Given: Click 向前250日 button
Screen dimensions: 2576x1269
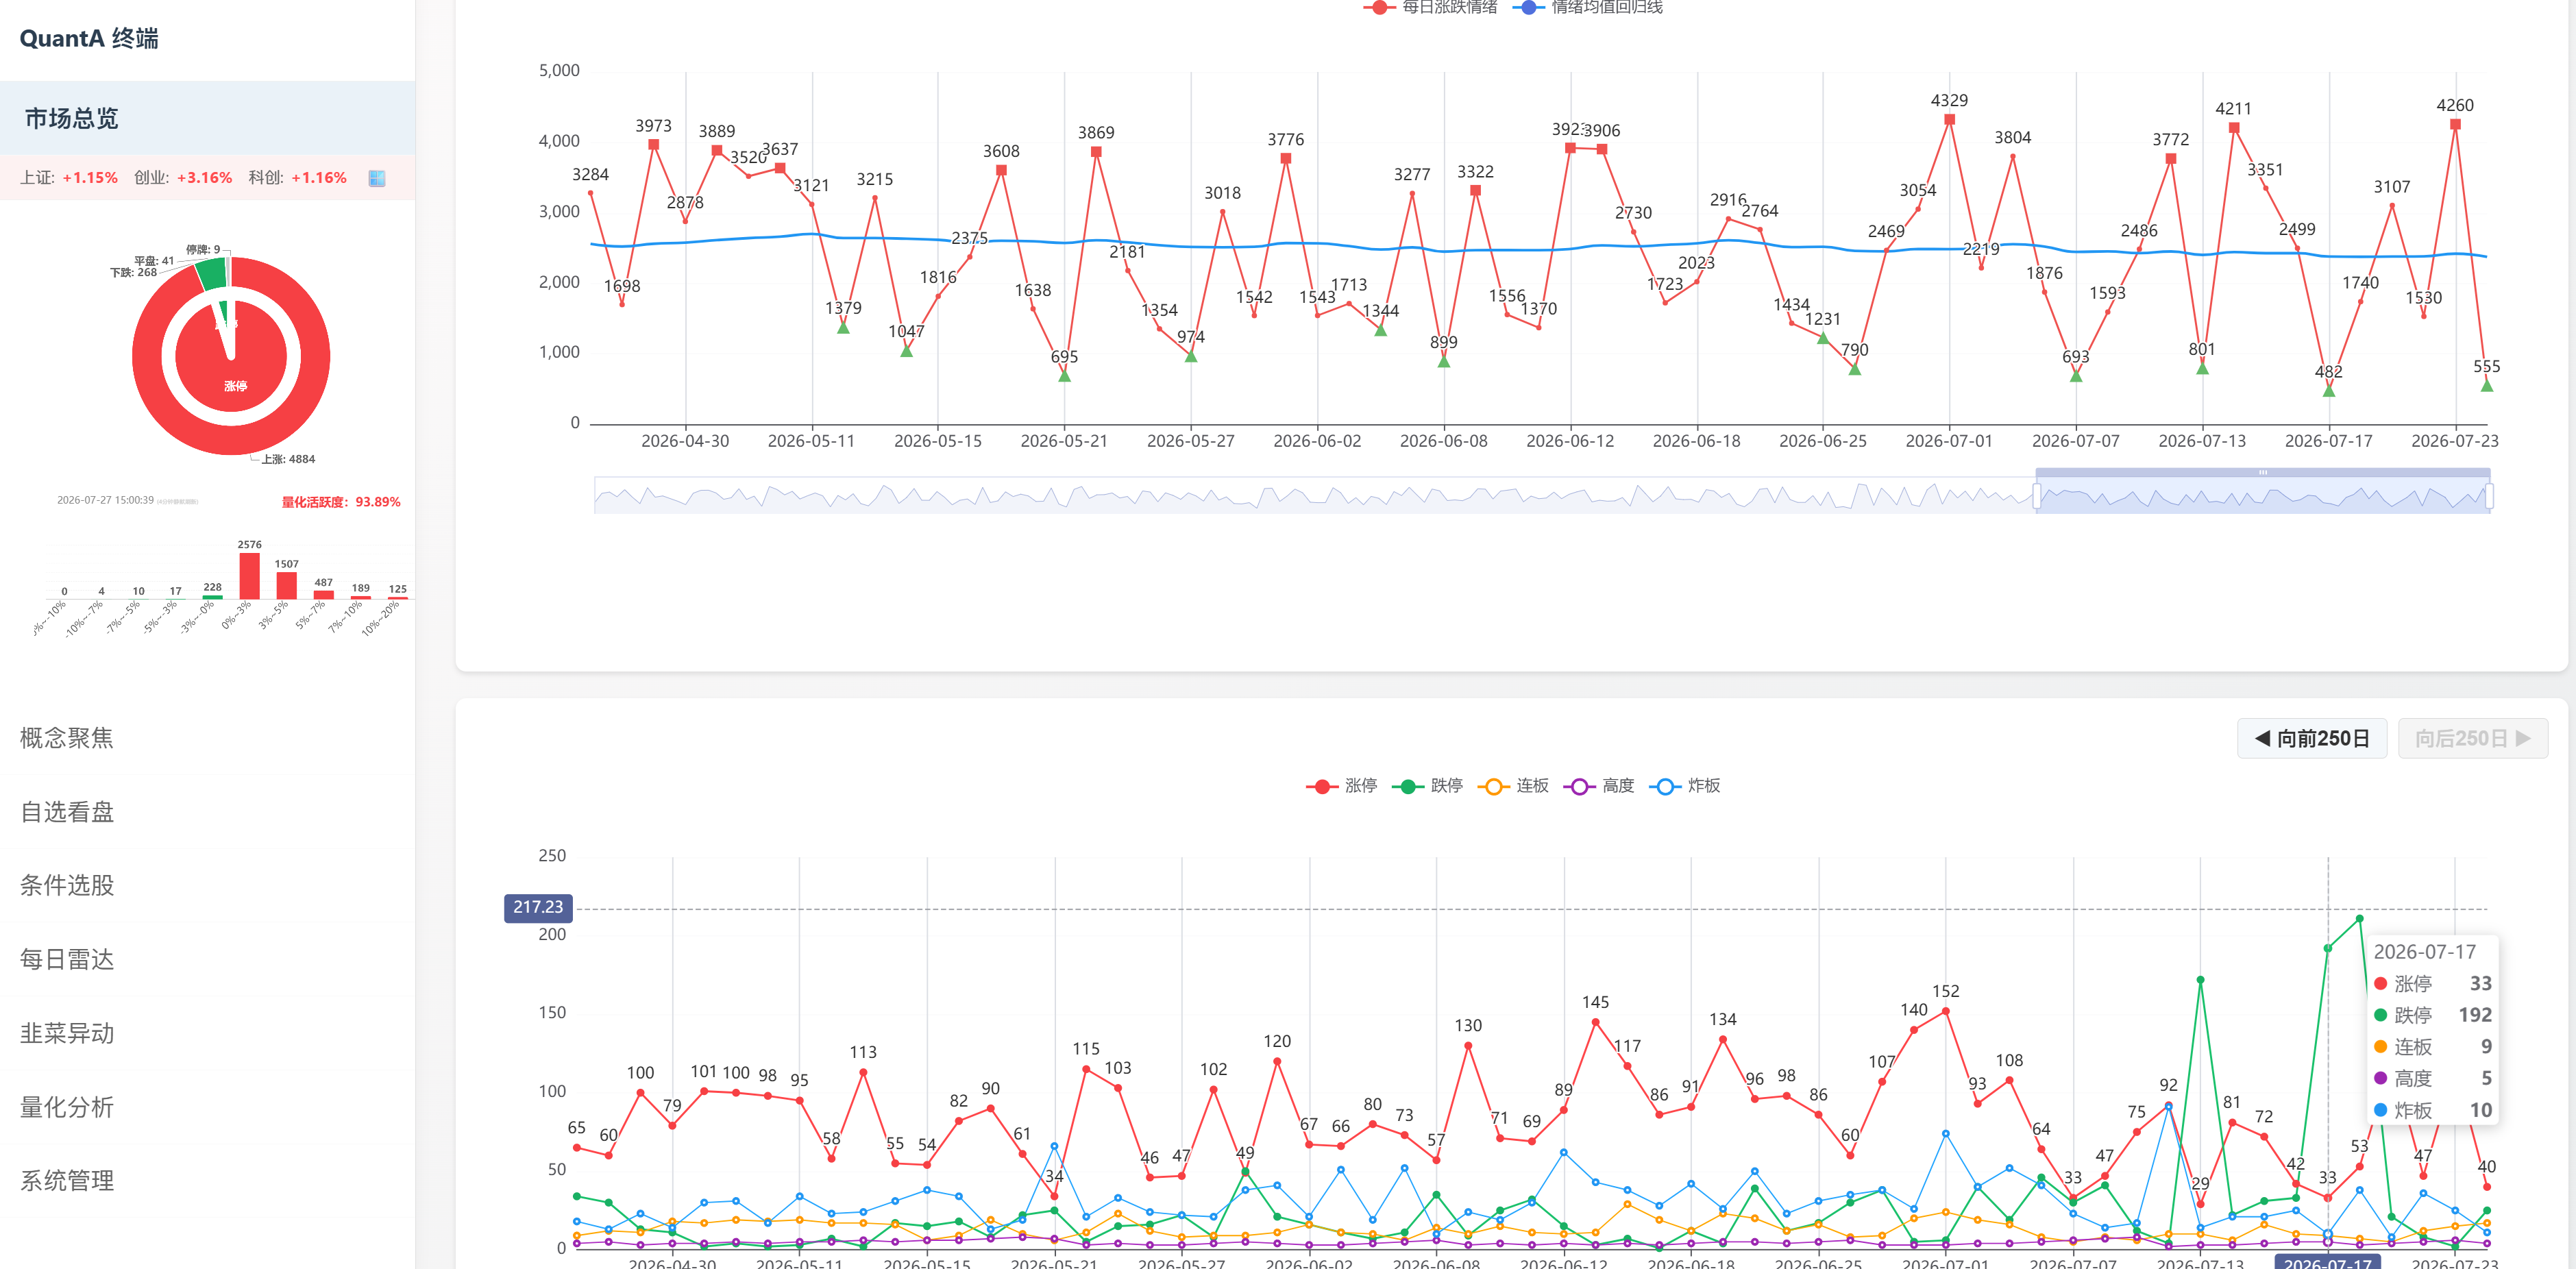Looking at the screenshot, I should click(2311, 739).
